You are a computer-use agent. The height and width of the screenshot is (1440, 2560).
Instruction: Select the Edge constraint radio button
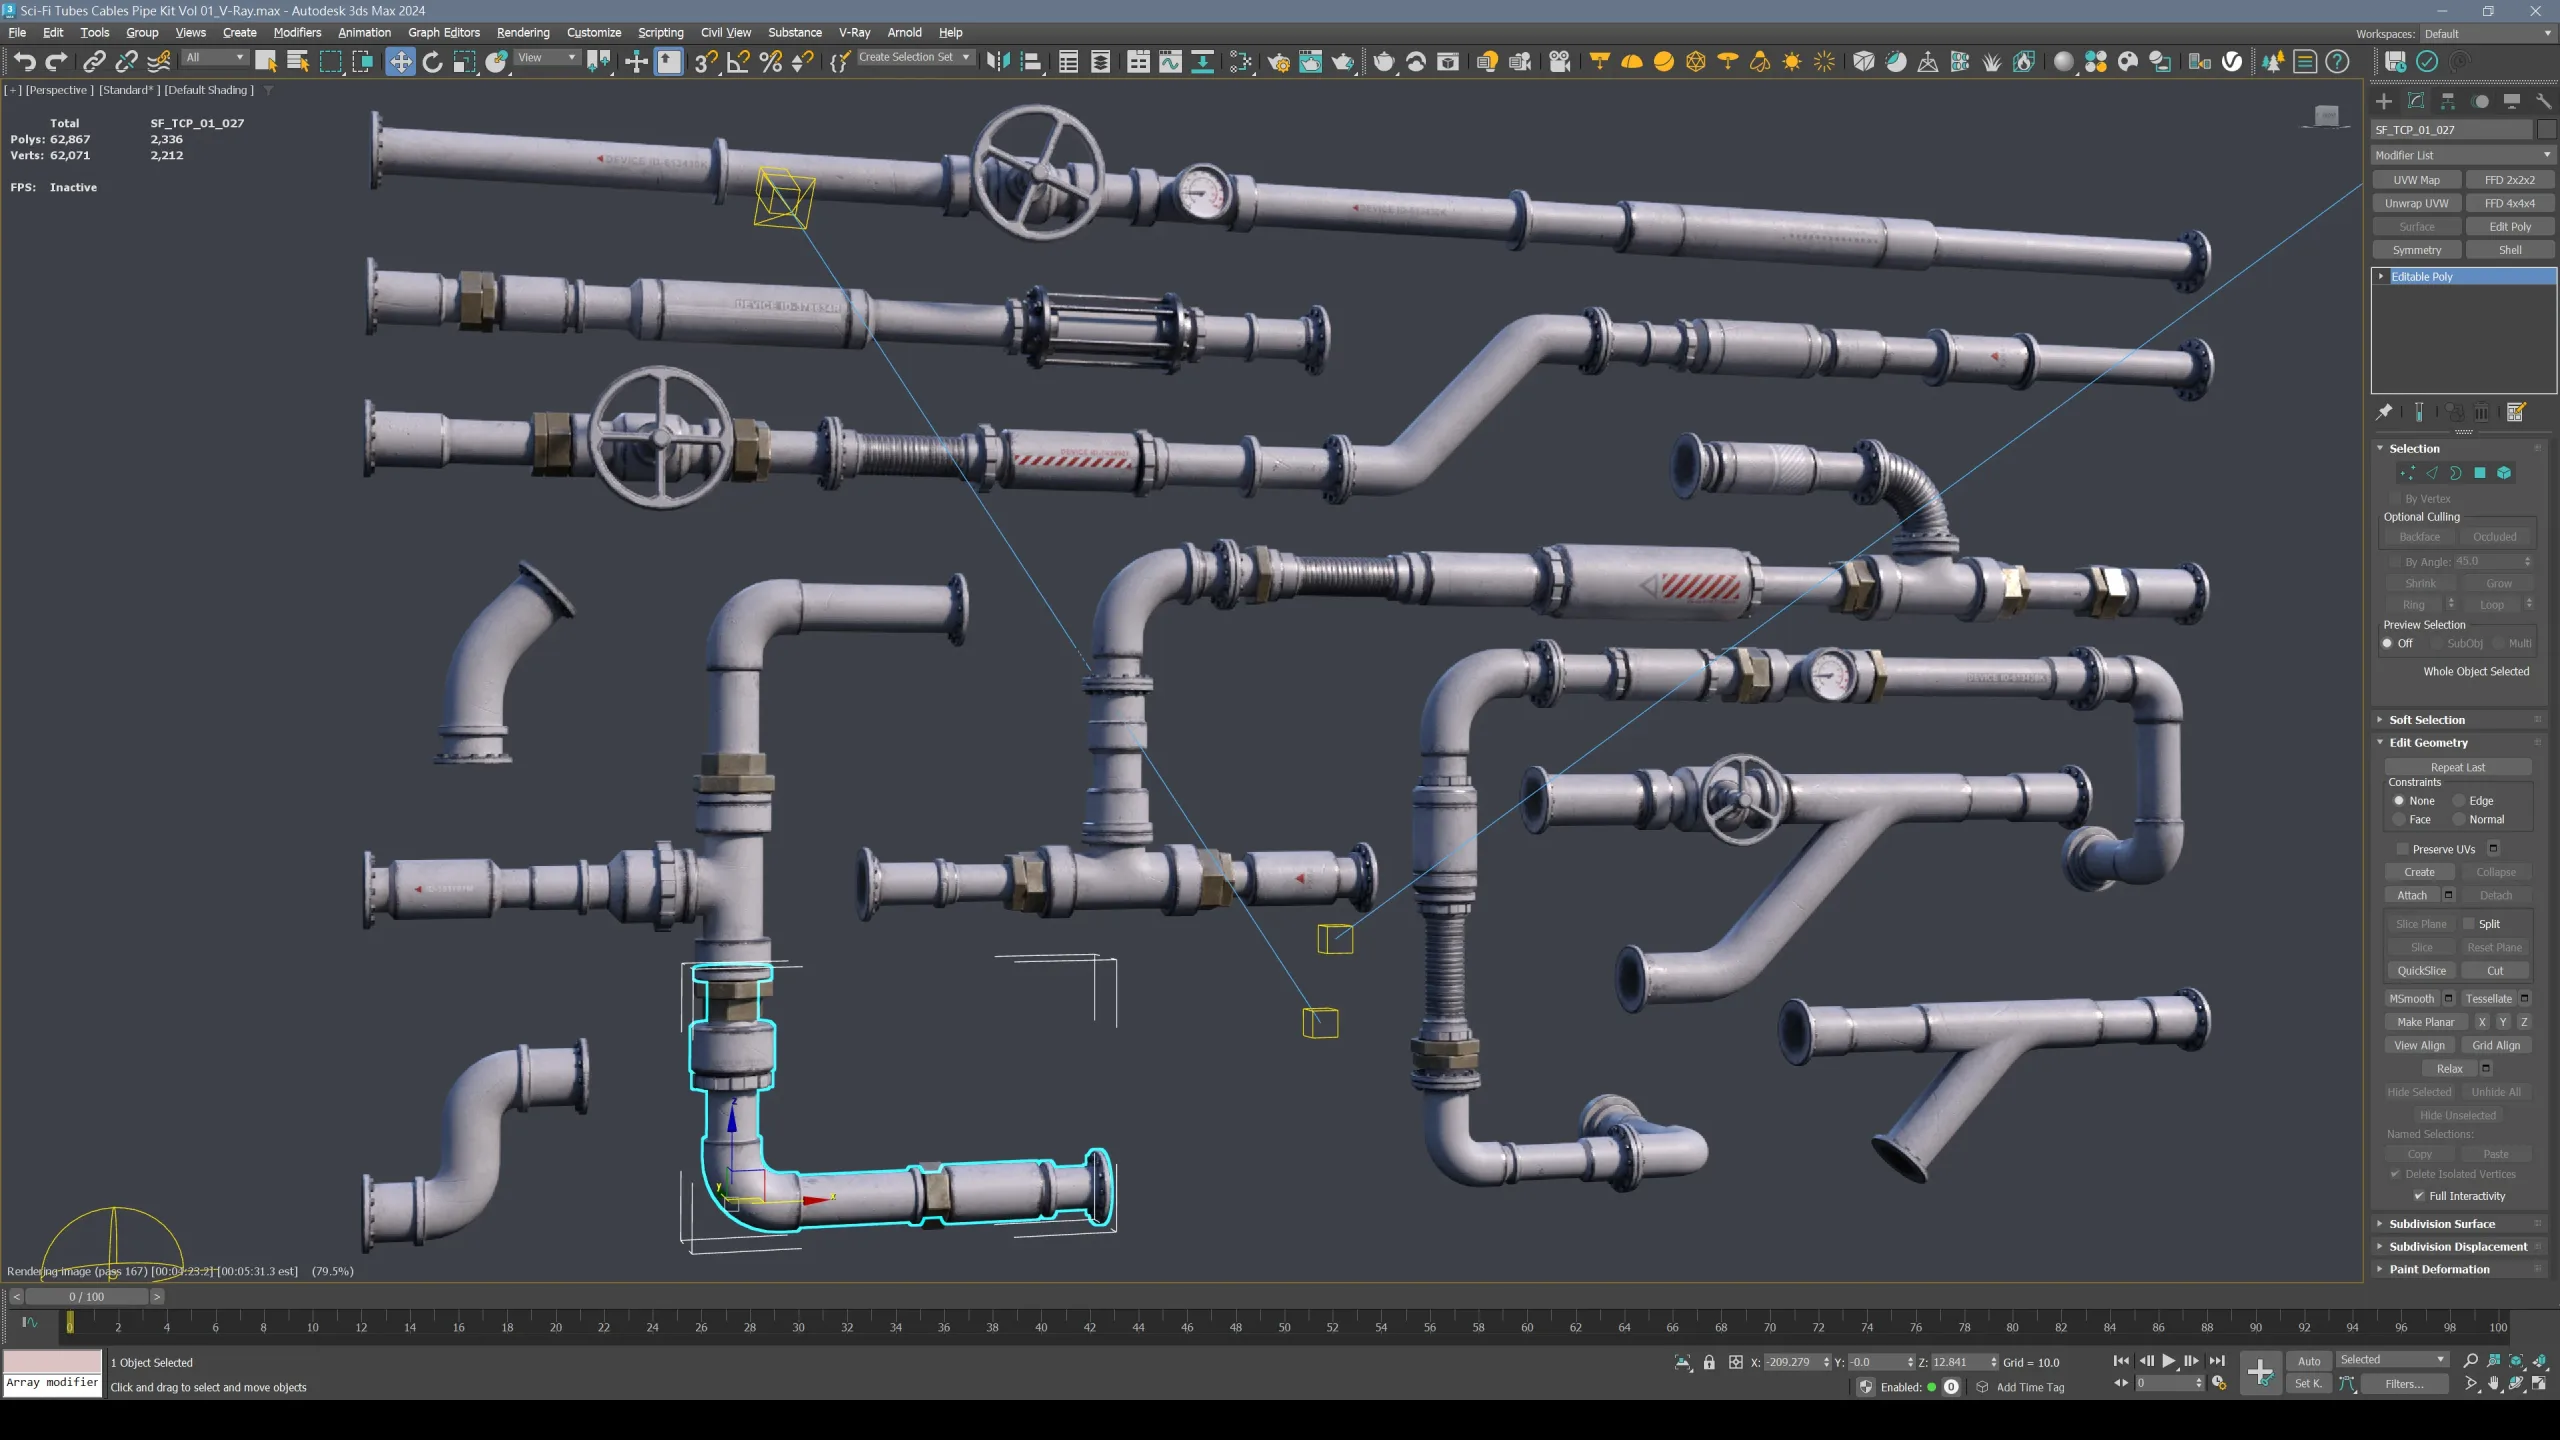pos(2460,800)
